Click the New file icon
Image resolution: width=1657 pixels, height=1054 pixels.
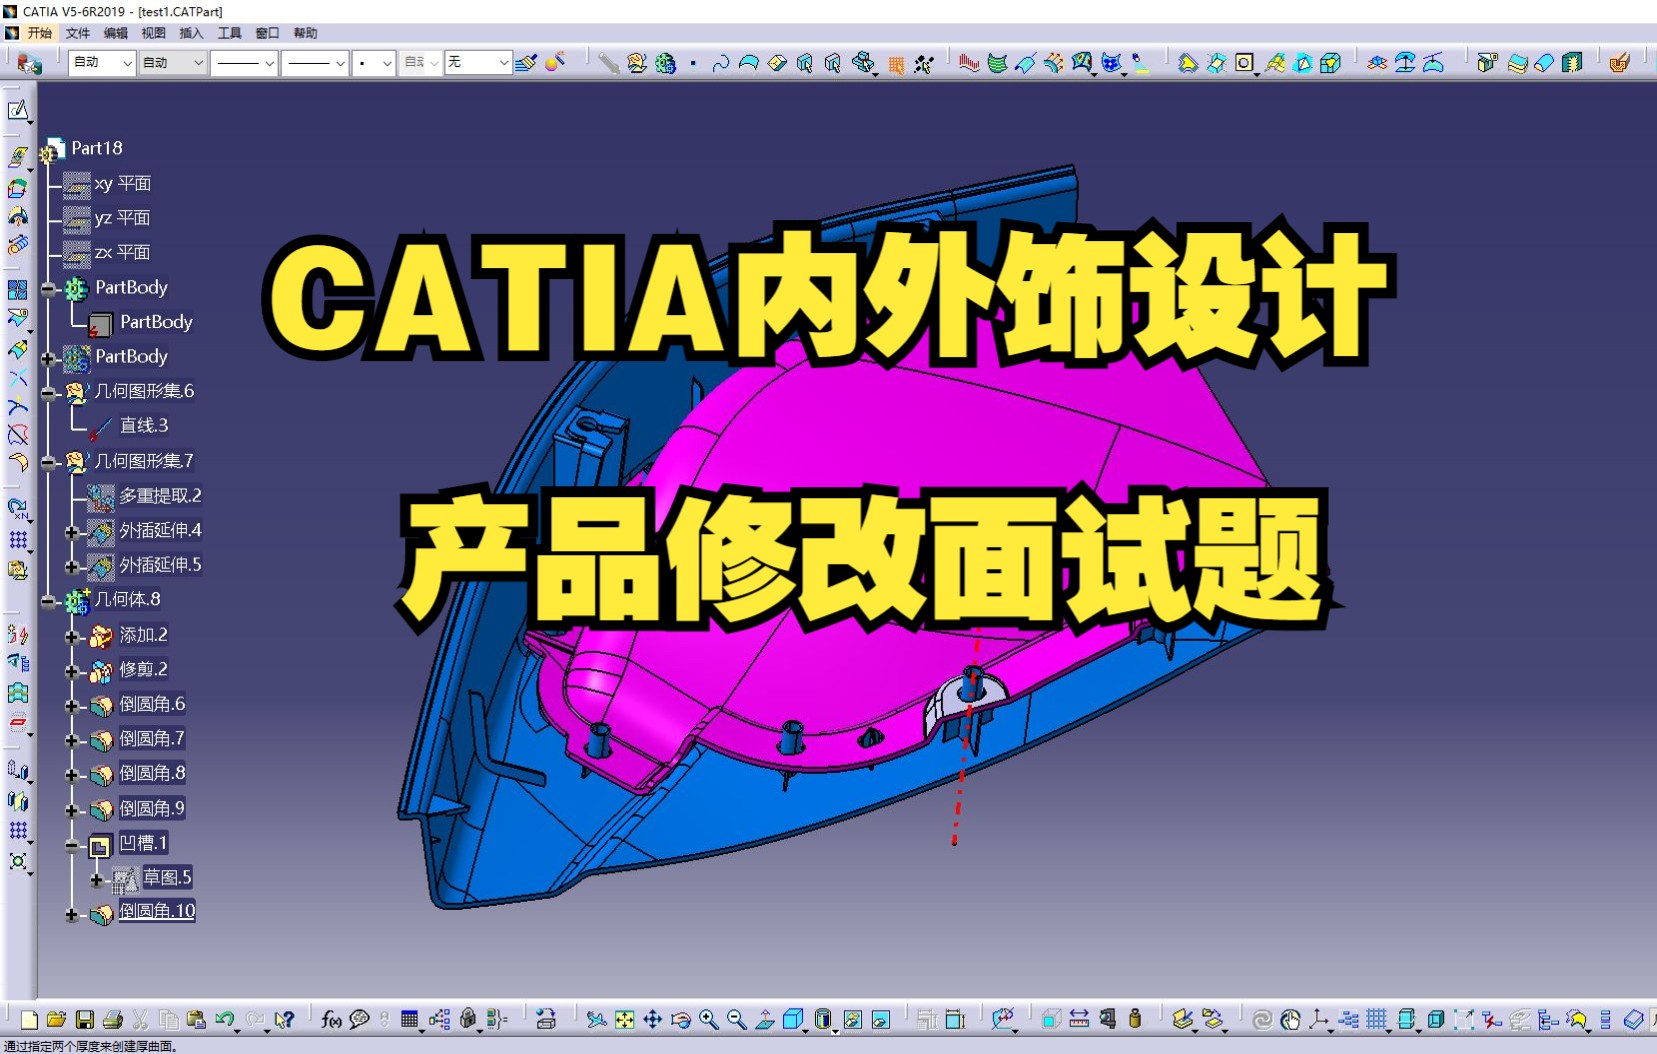(x=29, y=1020)
